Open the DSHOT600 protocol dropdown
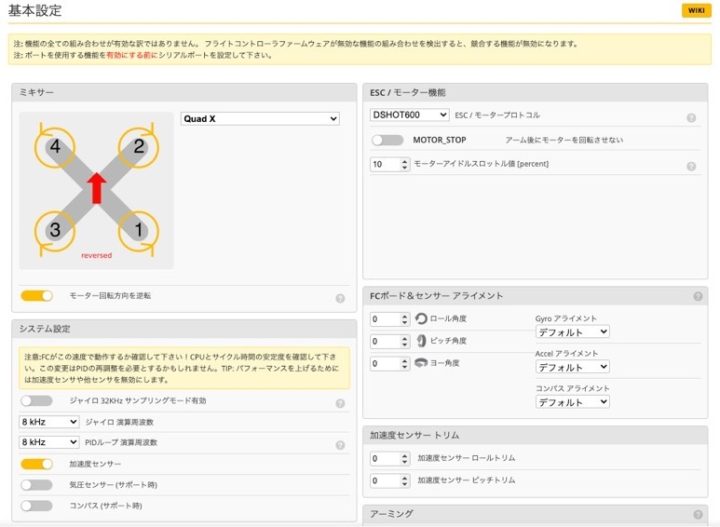This screenshot has height=527, width=720. 409,116
